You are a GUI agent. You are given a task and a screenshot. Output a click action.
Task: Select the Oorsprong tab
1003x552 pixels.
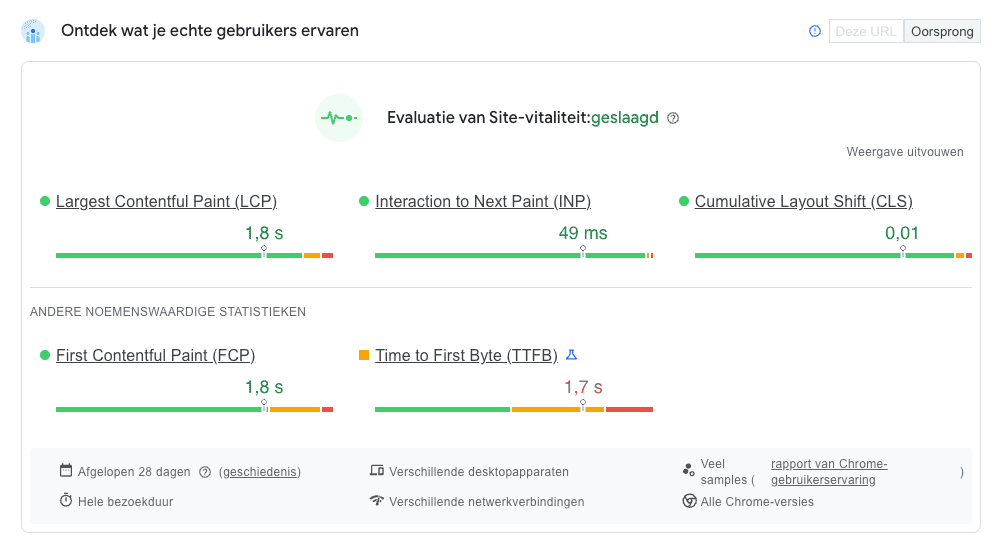942,32
